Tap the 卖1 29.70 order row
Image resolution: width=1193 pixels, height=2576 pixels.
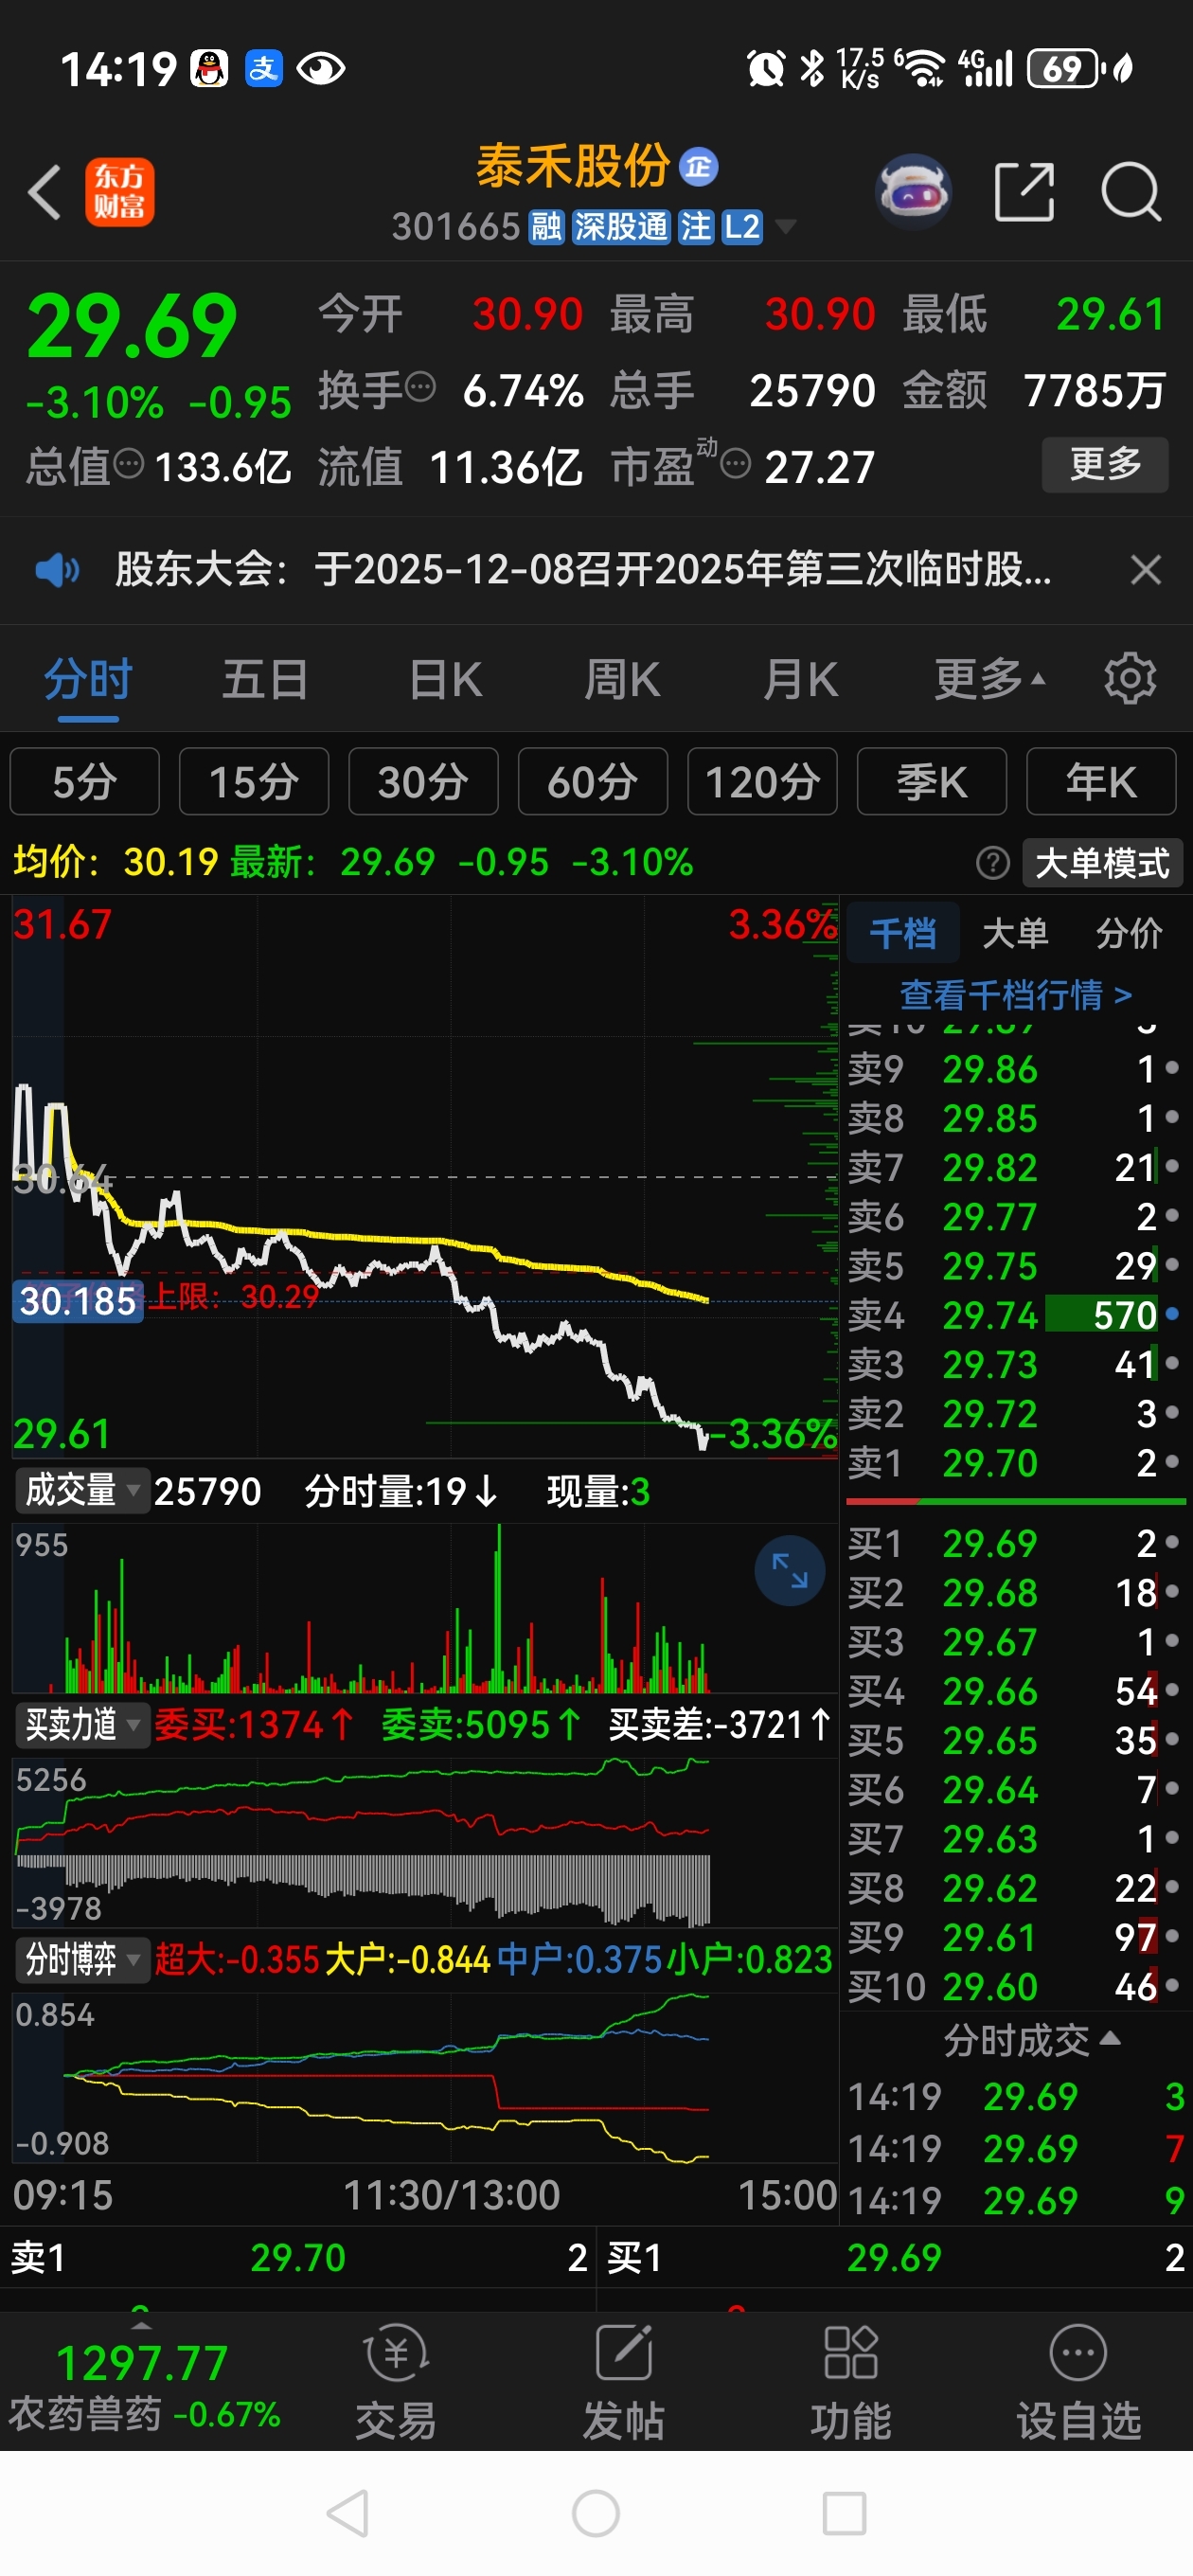(x=1015, y=1463)
